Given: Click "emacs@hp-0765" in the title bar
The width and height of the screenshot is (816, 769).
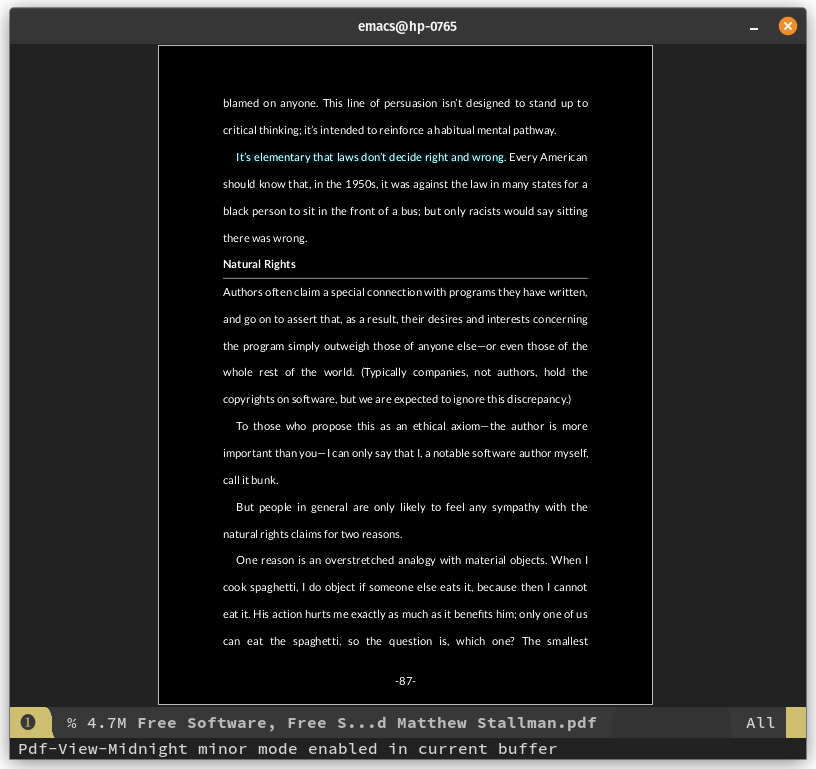Looking at the screenshot, I should coord(407,26).
